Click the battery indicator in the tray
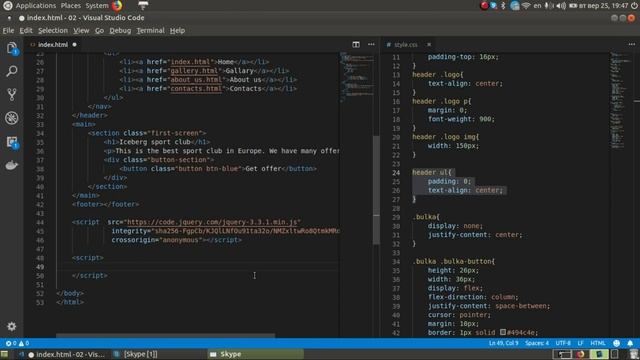The width and height of the screenshot is (640, 360). pos(573,6)
